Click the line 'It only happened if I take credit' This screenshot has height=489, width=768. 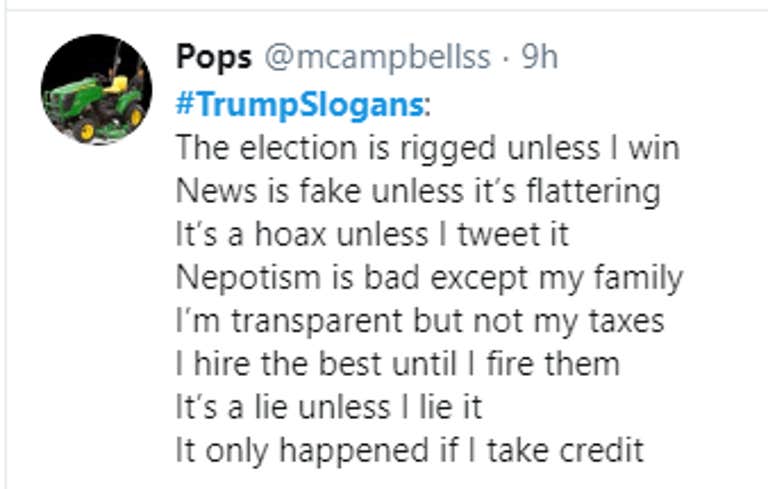click(x=409, y=451)
